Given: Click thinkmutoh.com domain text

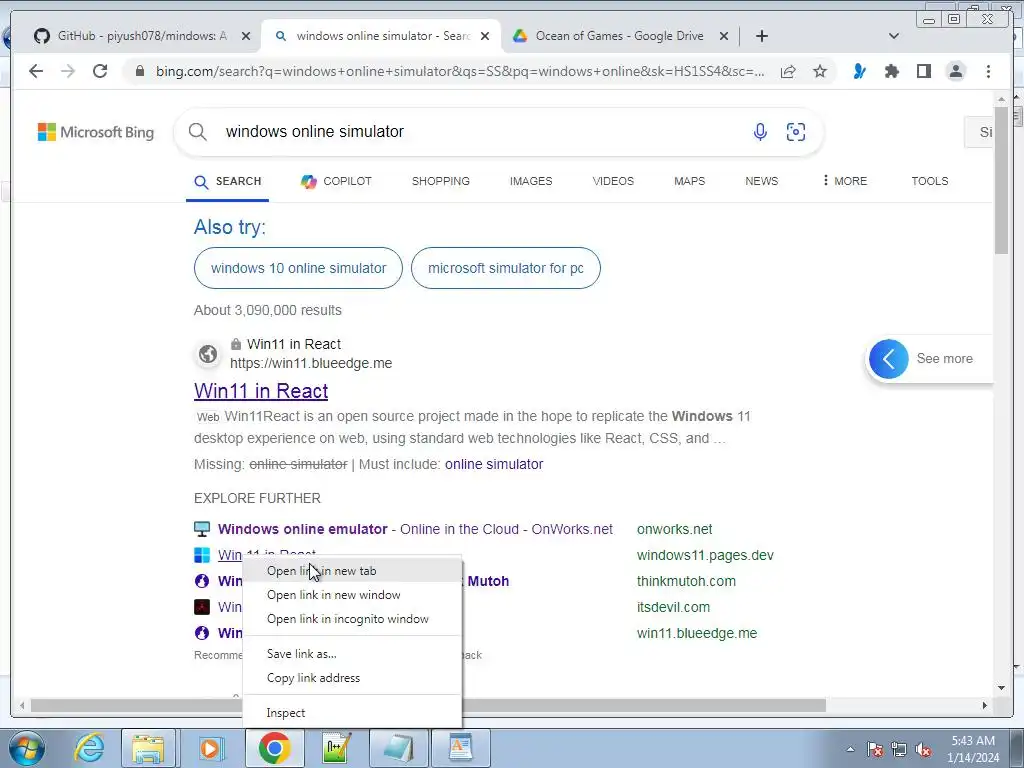Looking at the screenshot, I should tap(686, 581).
